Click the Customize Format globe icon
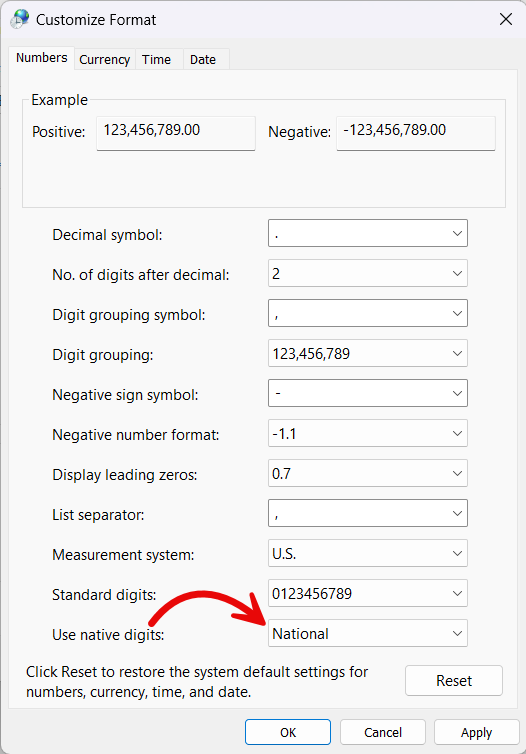This screenshot has height=754, width=526. (x=20, y=19)
